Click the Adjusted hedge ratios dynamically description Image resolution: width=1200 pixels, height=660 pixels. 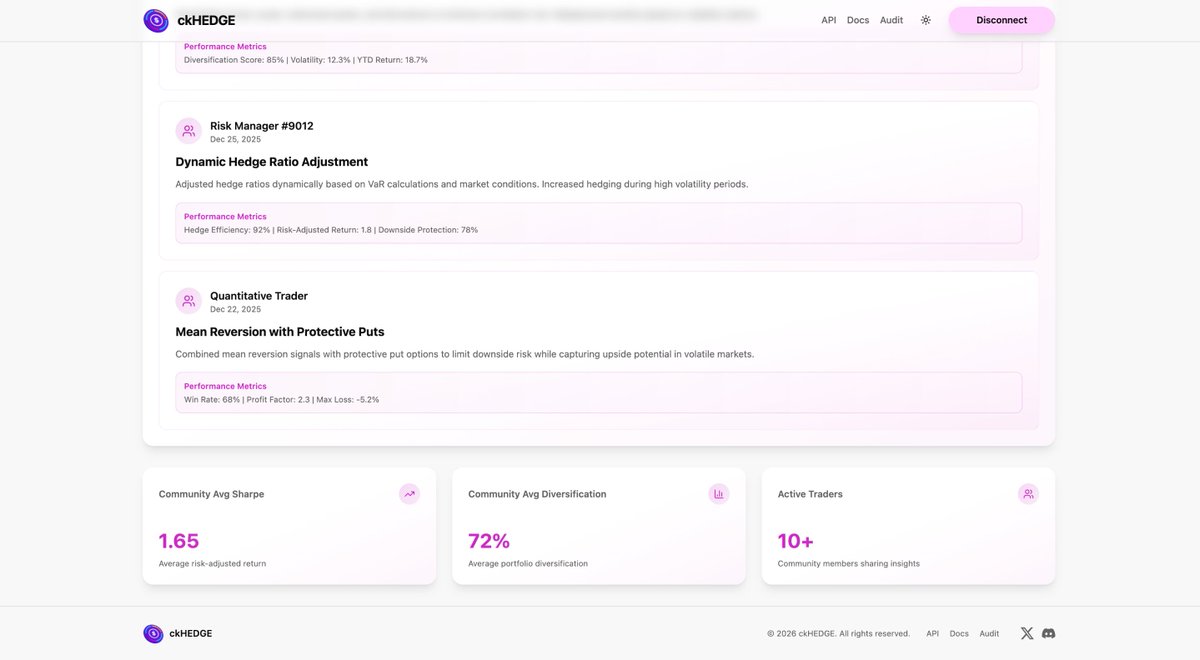(x=462, y=184)
